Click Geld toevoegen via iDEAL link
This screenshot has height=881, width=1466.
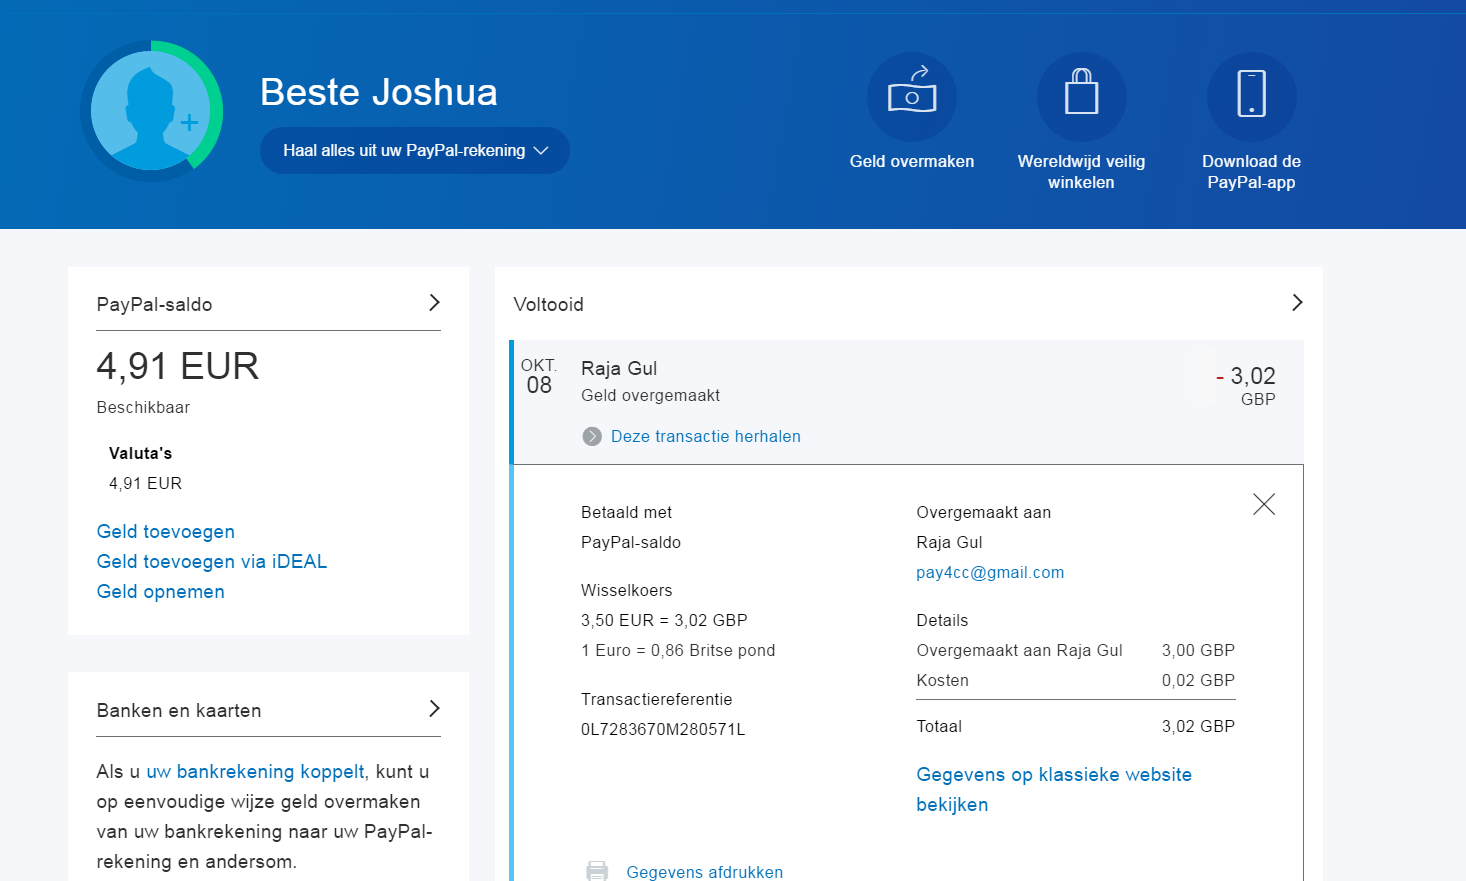tap(212, 562)
